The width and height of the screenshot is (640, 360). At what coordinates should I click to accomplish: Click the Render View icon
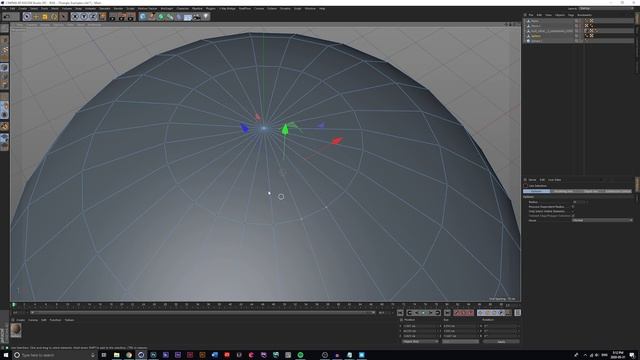(113, 17)
